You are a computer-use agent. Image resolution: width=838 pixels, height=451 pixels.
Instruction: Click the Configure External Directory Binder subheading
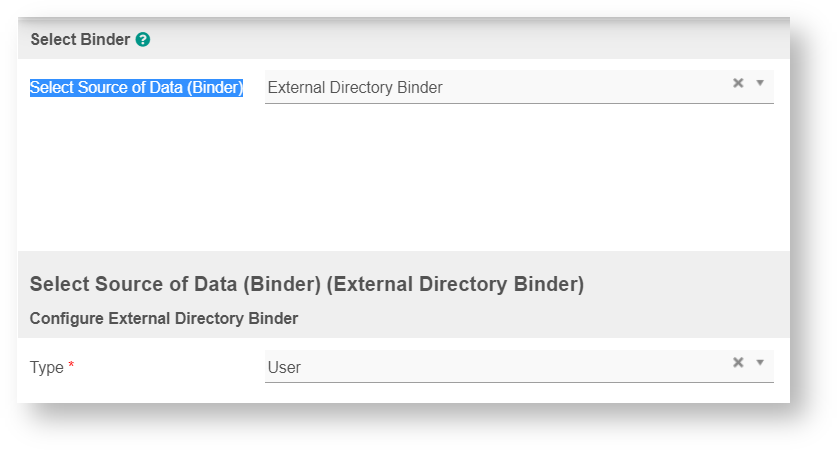click(x=164, y=319)
